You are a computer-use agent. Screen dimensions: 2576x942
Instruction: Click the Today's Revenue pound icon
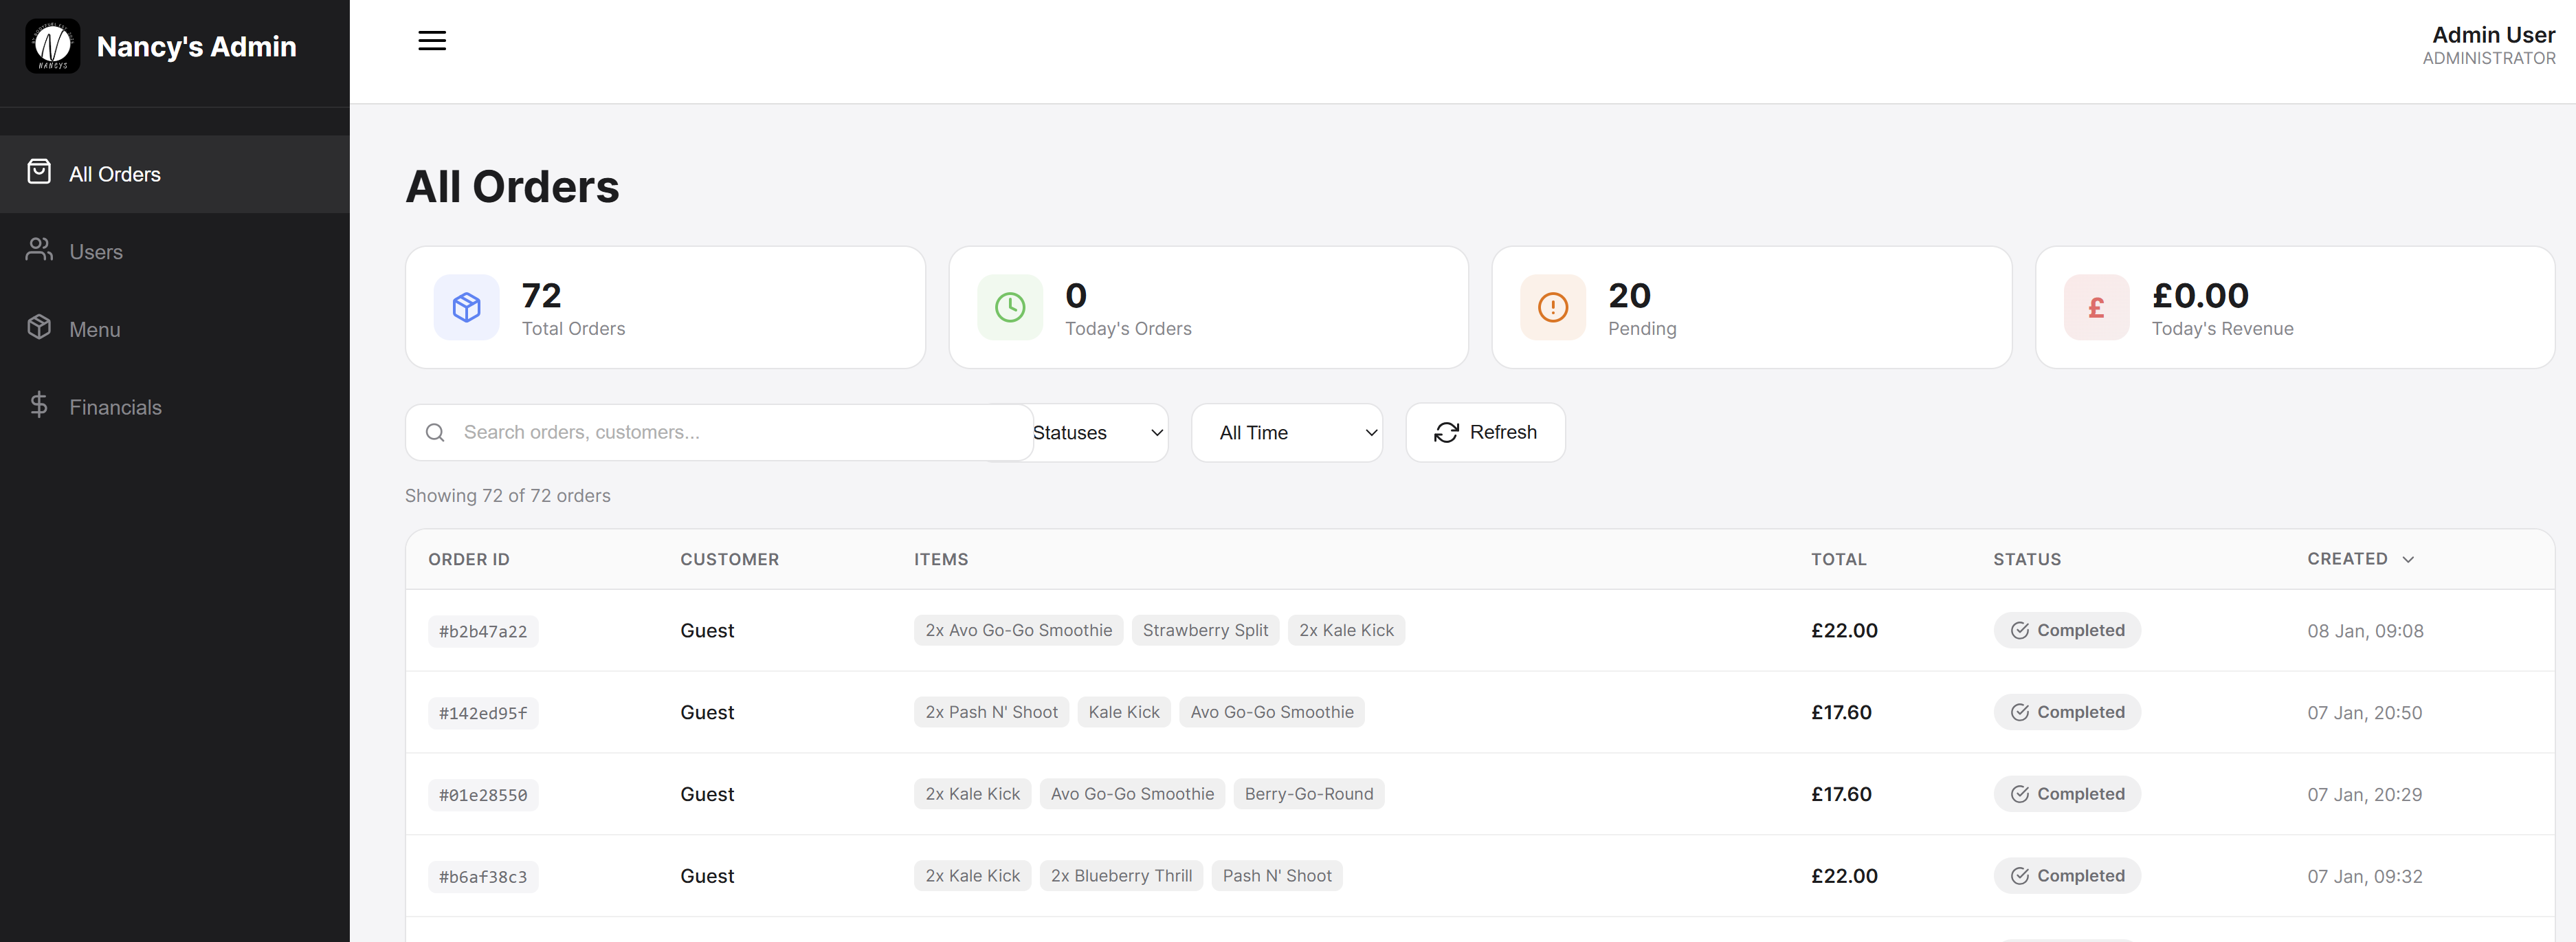2096,307
